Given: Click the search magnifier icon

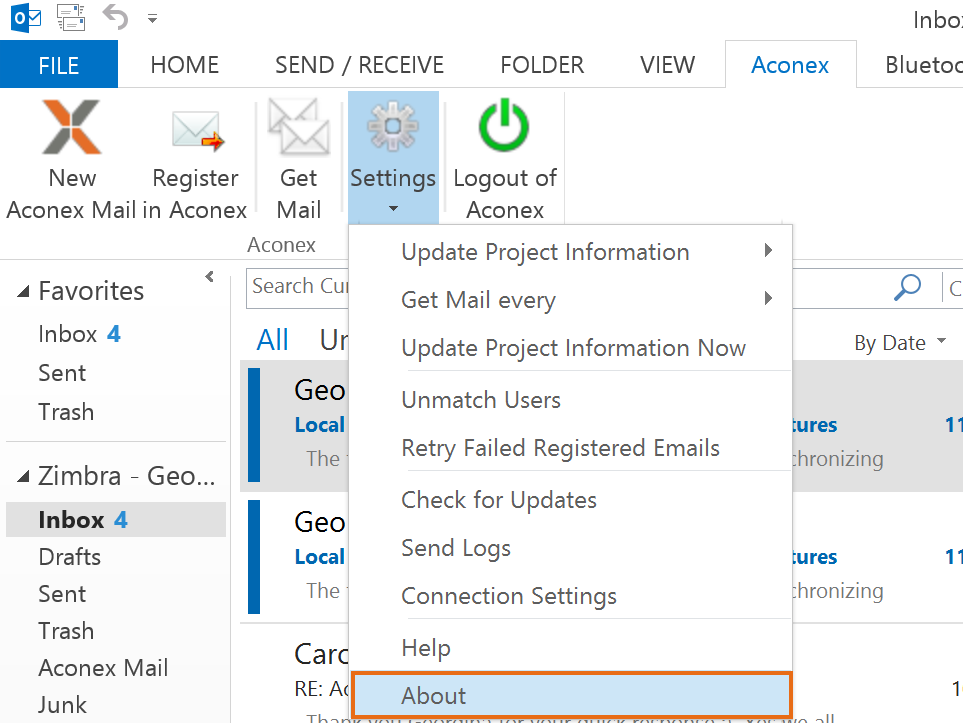Looking at the screenshot, I should [x=907, y=287].
